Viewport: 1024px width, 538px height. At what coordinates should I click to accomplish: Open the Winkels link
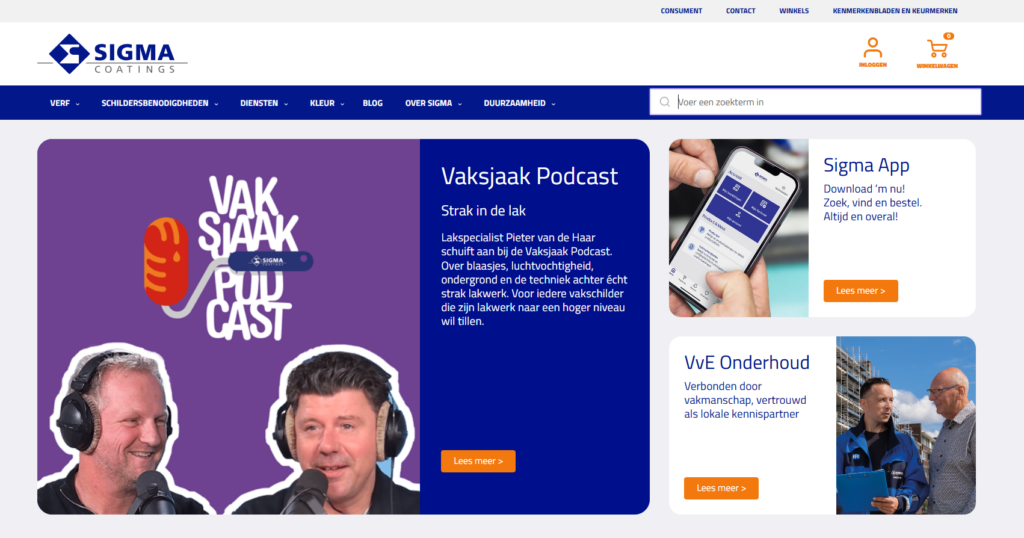(x=794, y=10)
